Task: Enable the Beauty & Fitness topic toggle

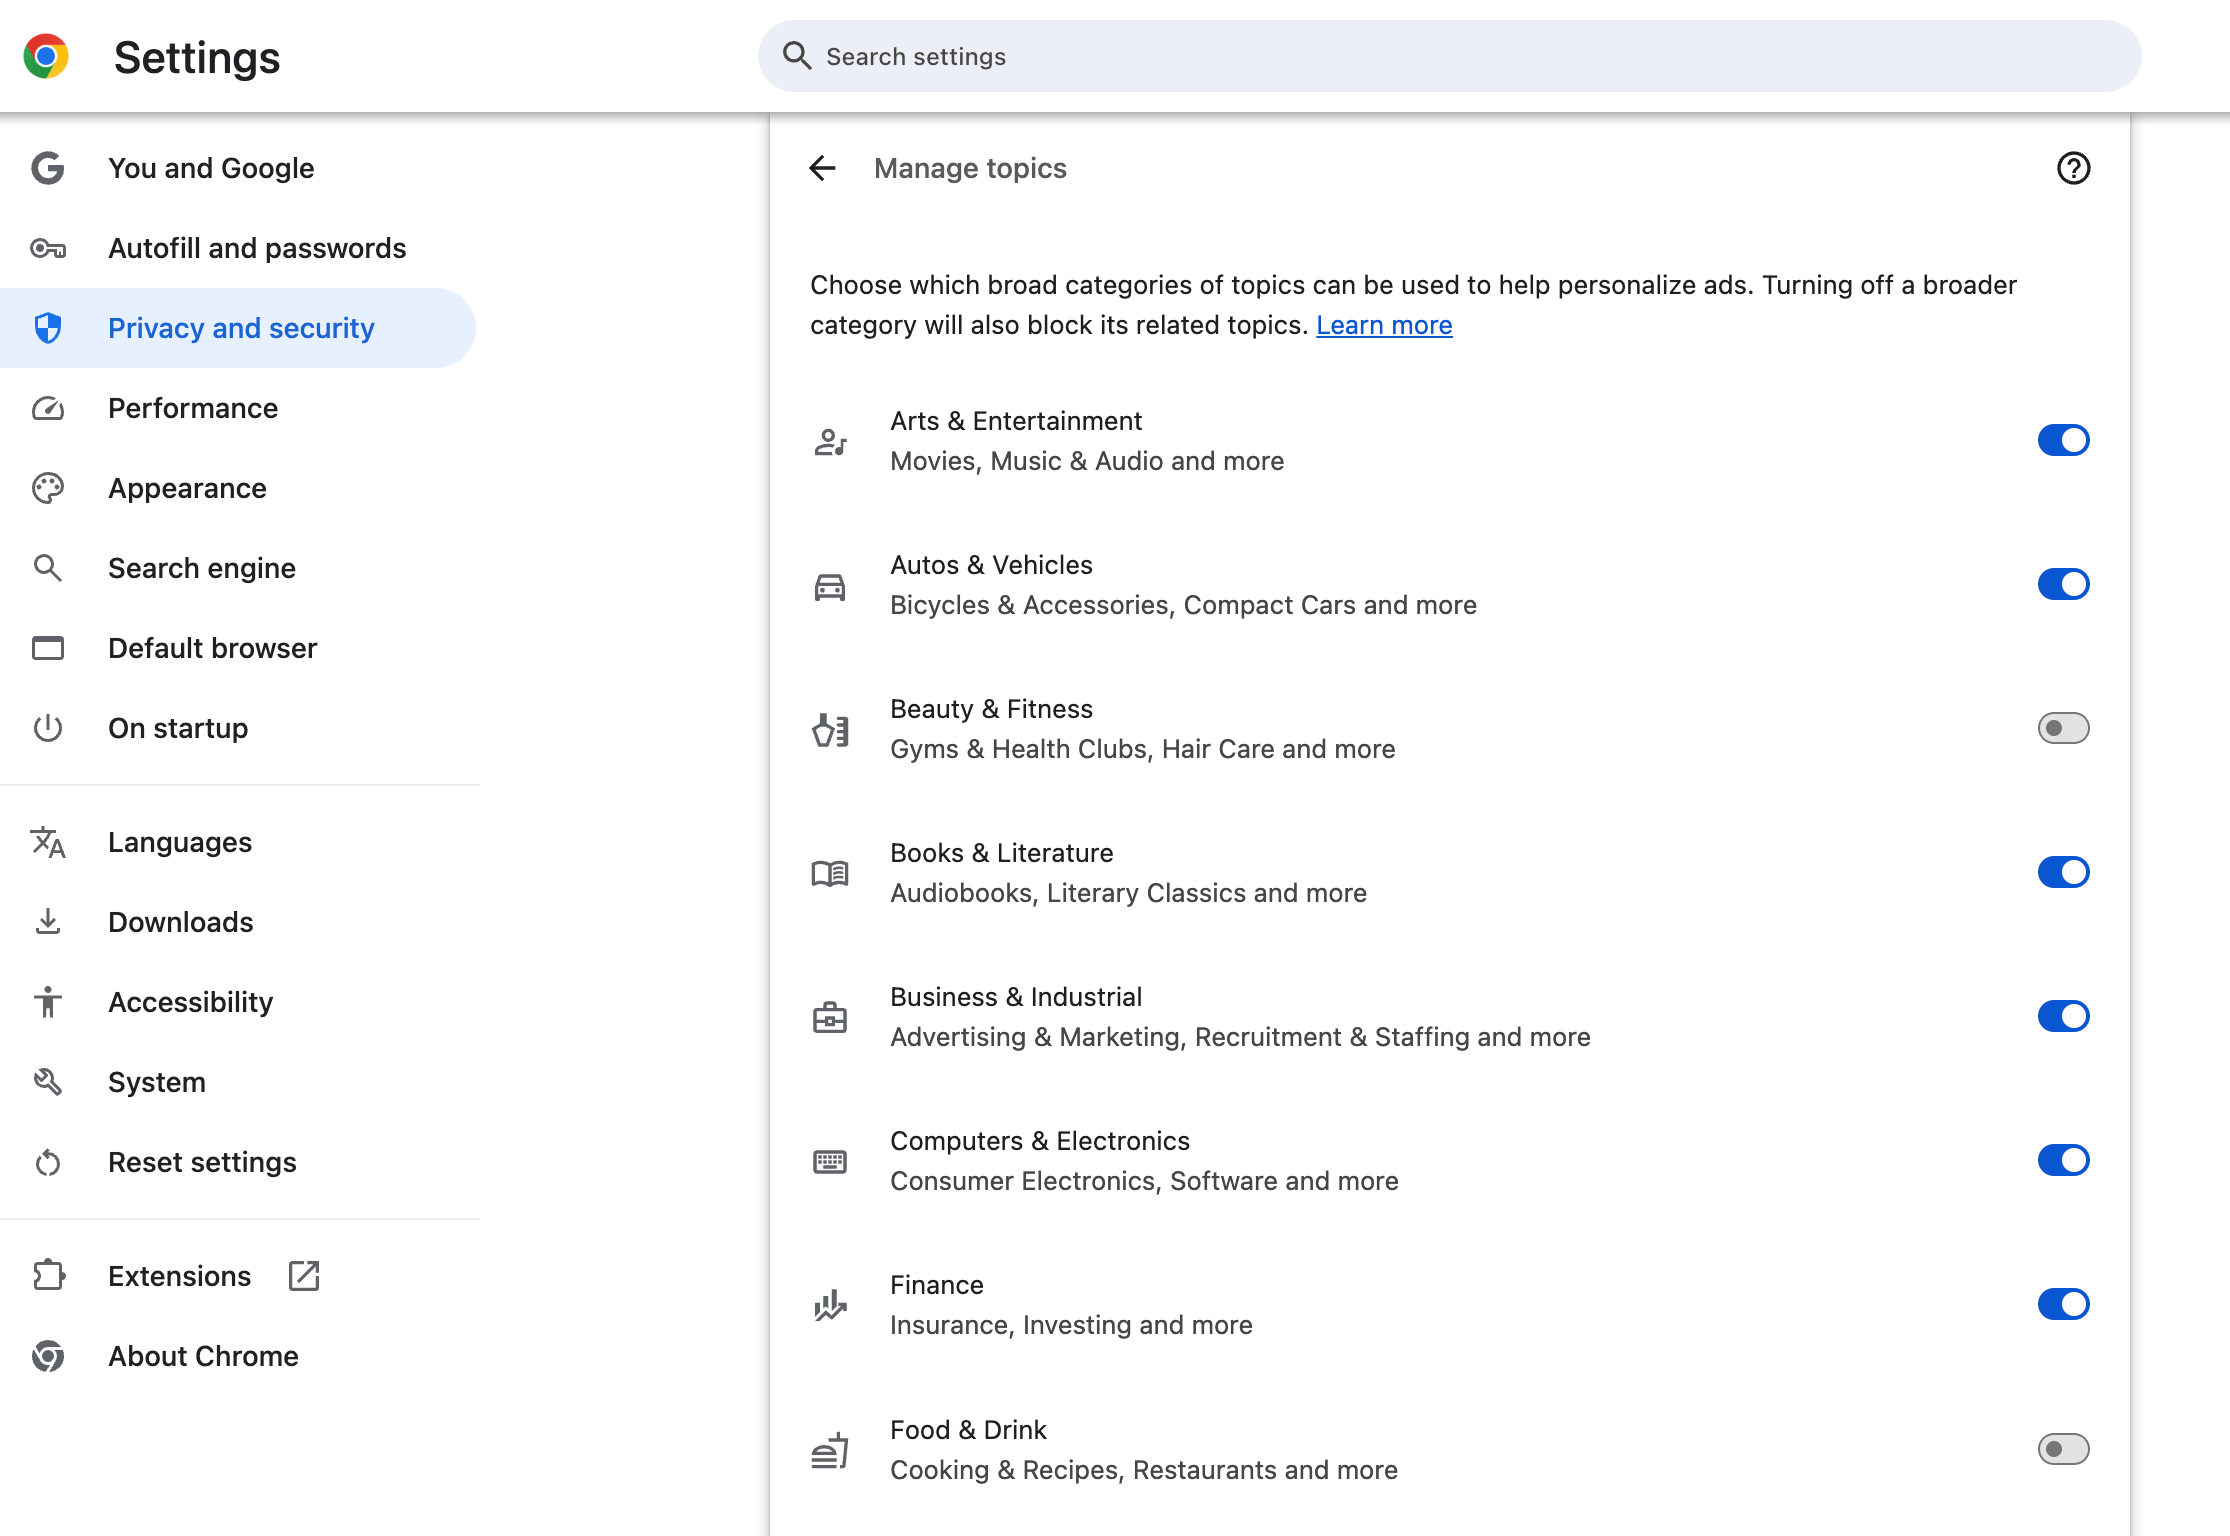Action: click(2064, 729)
